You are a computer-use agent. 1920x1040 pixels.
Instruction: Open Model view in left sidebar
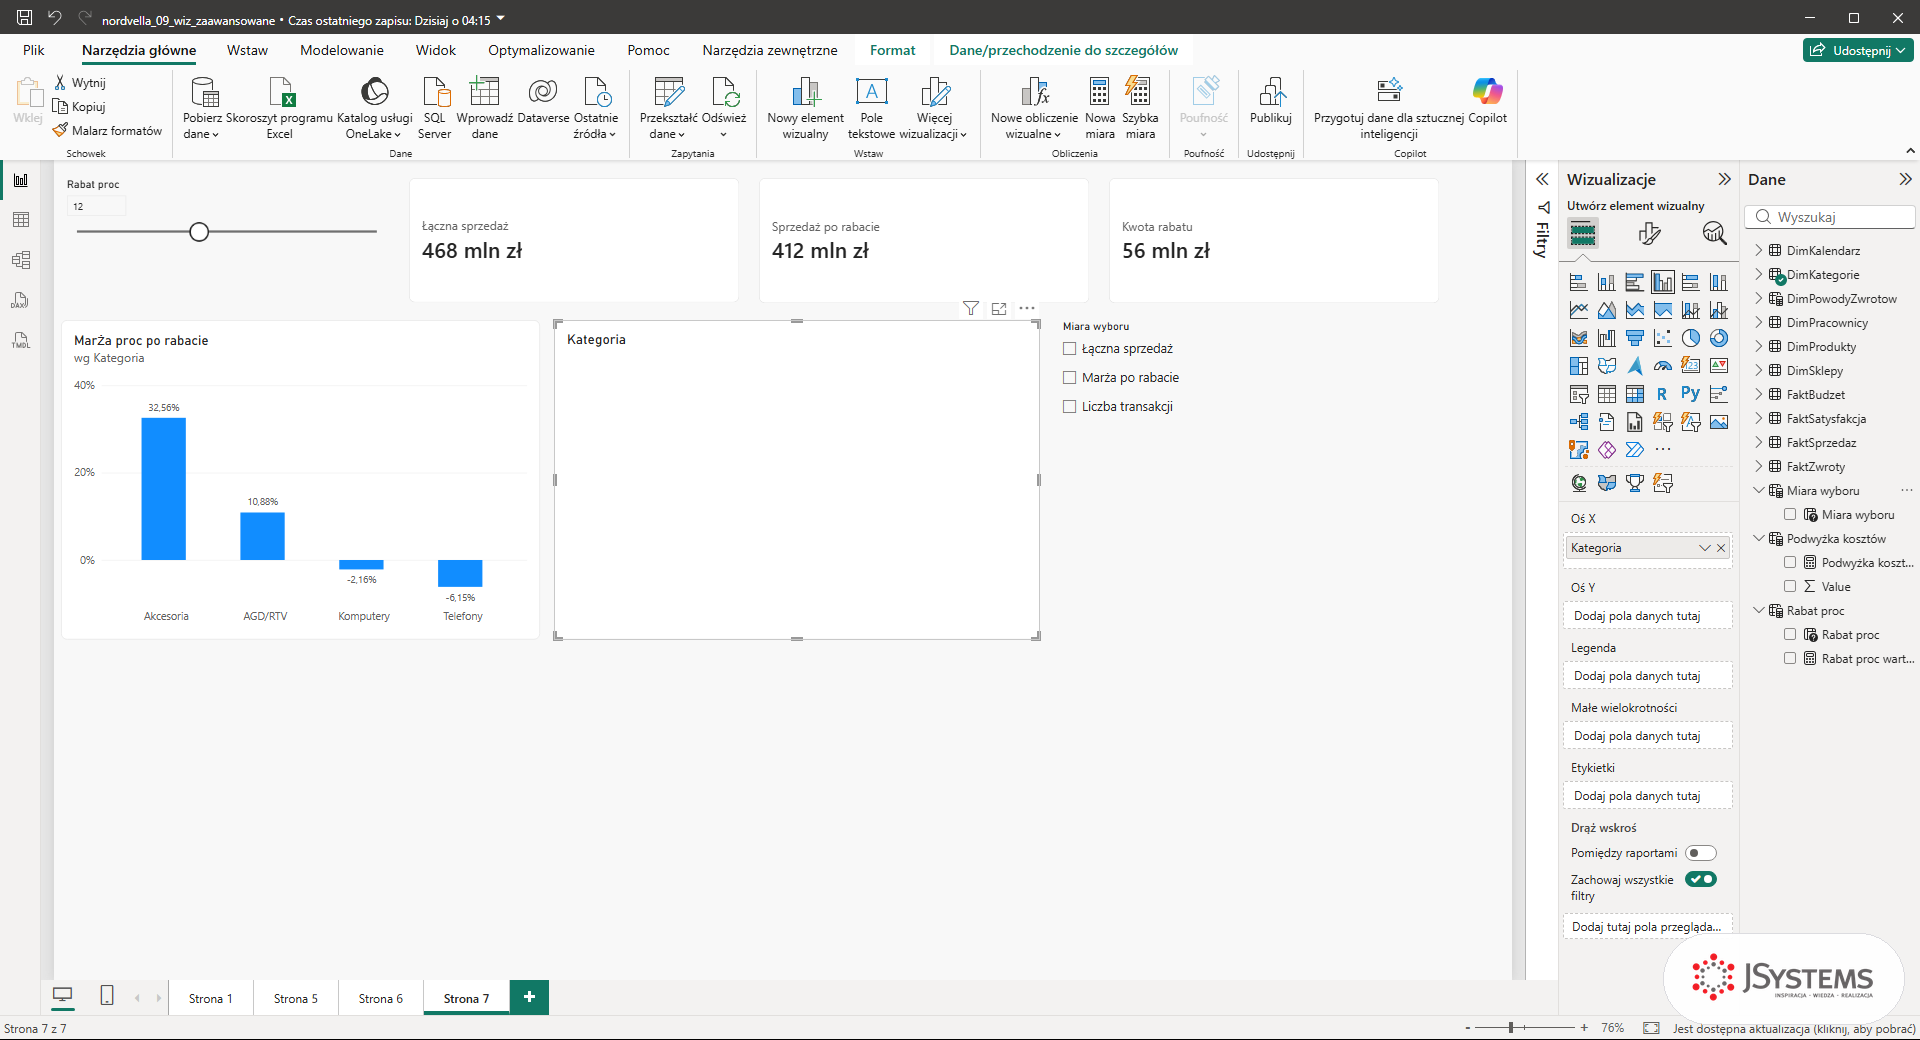[x=21, y=260]
